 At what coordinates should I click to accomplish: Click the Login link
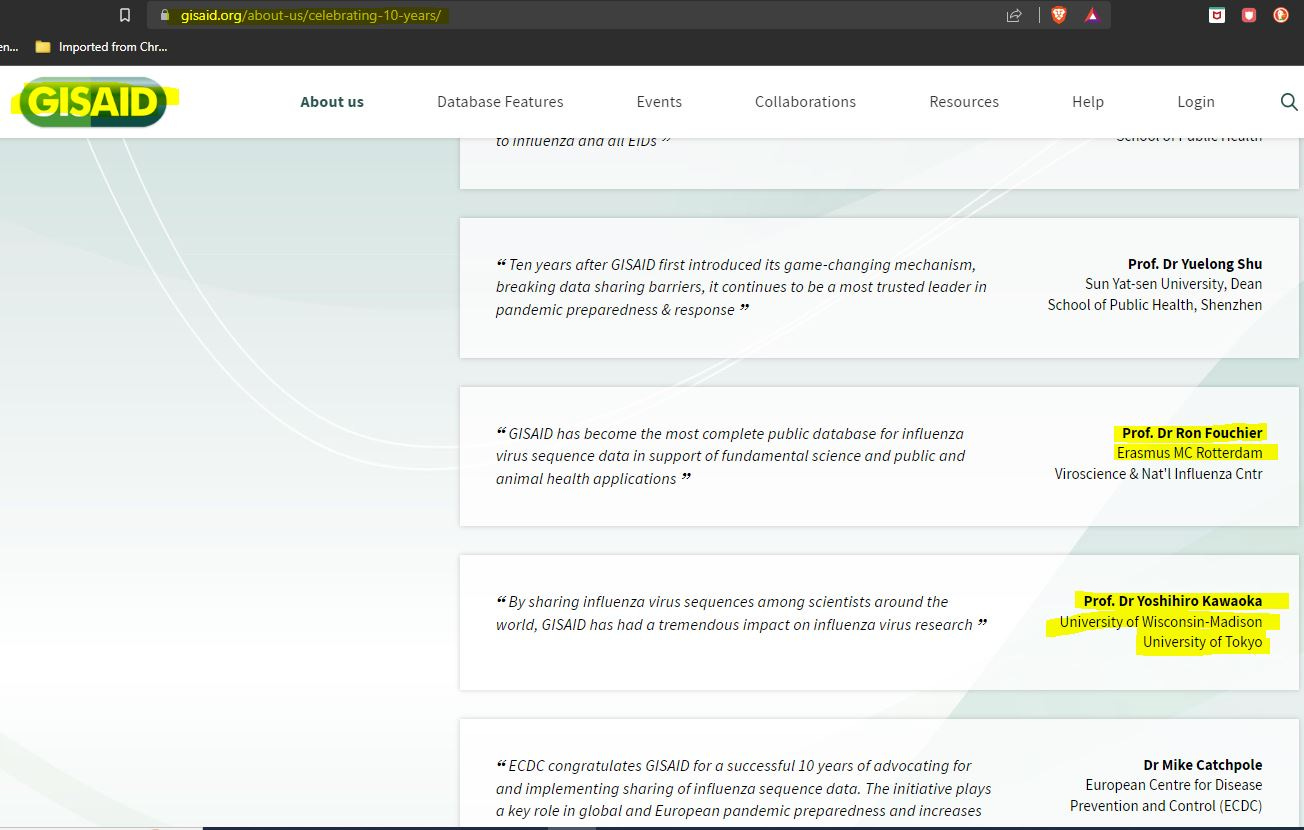[x=1196, y=102]
